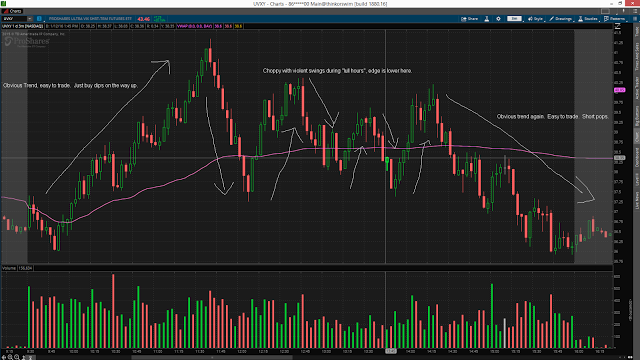Screen dimensions: 640x360
Task: Click the Share button
Action: pos(469,19)
